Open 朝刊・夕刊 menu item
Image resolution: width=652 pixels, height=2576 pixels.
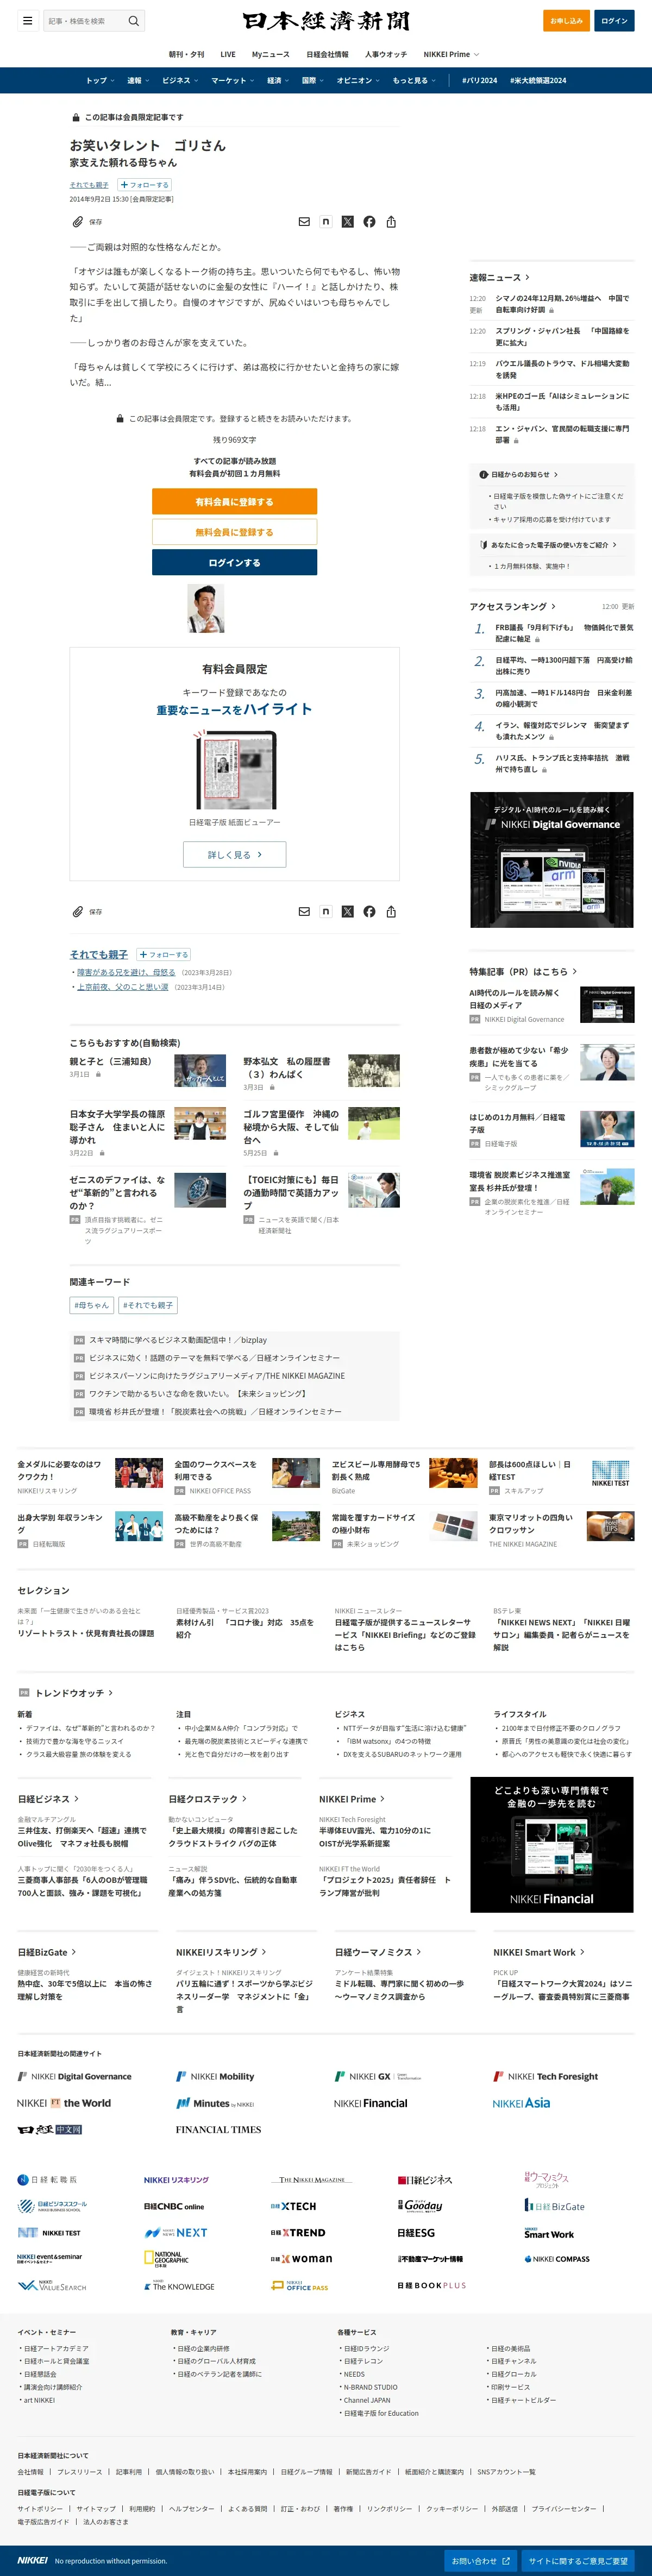tap(186, 54)
